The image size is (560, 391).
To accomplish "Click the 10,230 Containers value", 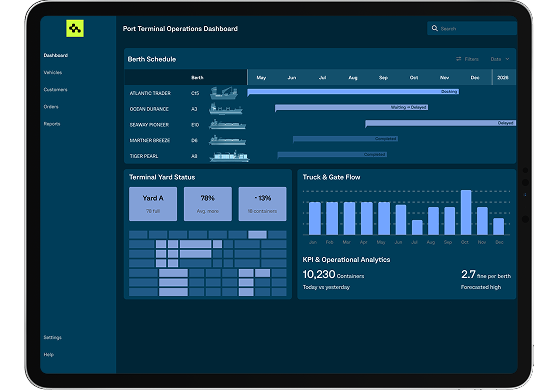I will pos(333,274).
